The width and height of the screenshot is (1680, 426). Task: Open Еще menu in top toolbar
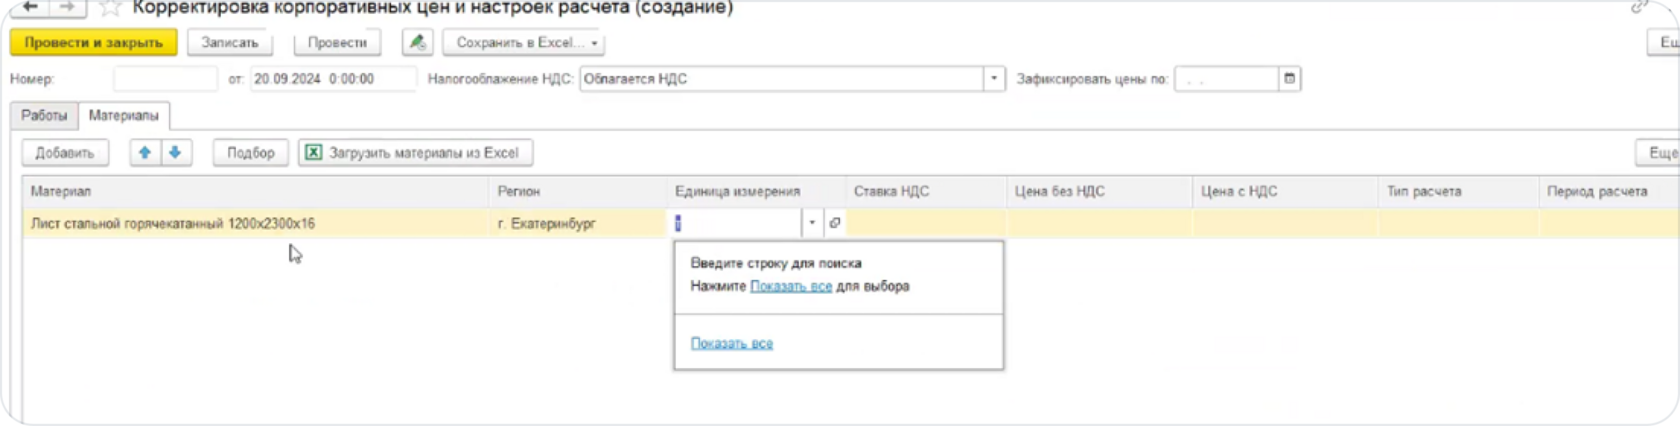click(x=1665, y=43)
